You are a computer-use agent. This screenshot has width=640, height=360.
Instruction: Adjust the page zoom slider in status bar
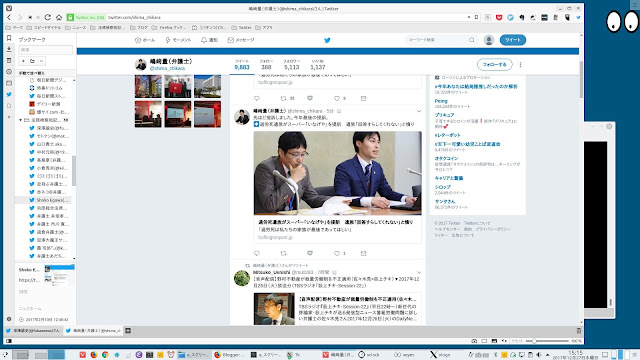[547, 341]
